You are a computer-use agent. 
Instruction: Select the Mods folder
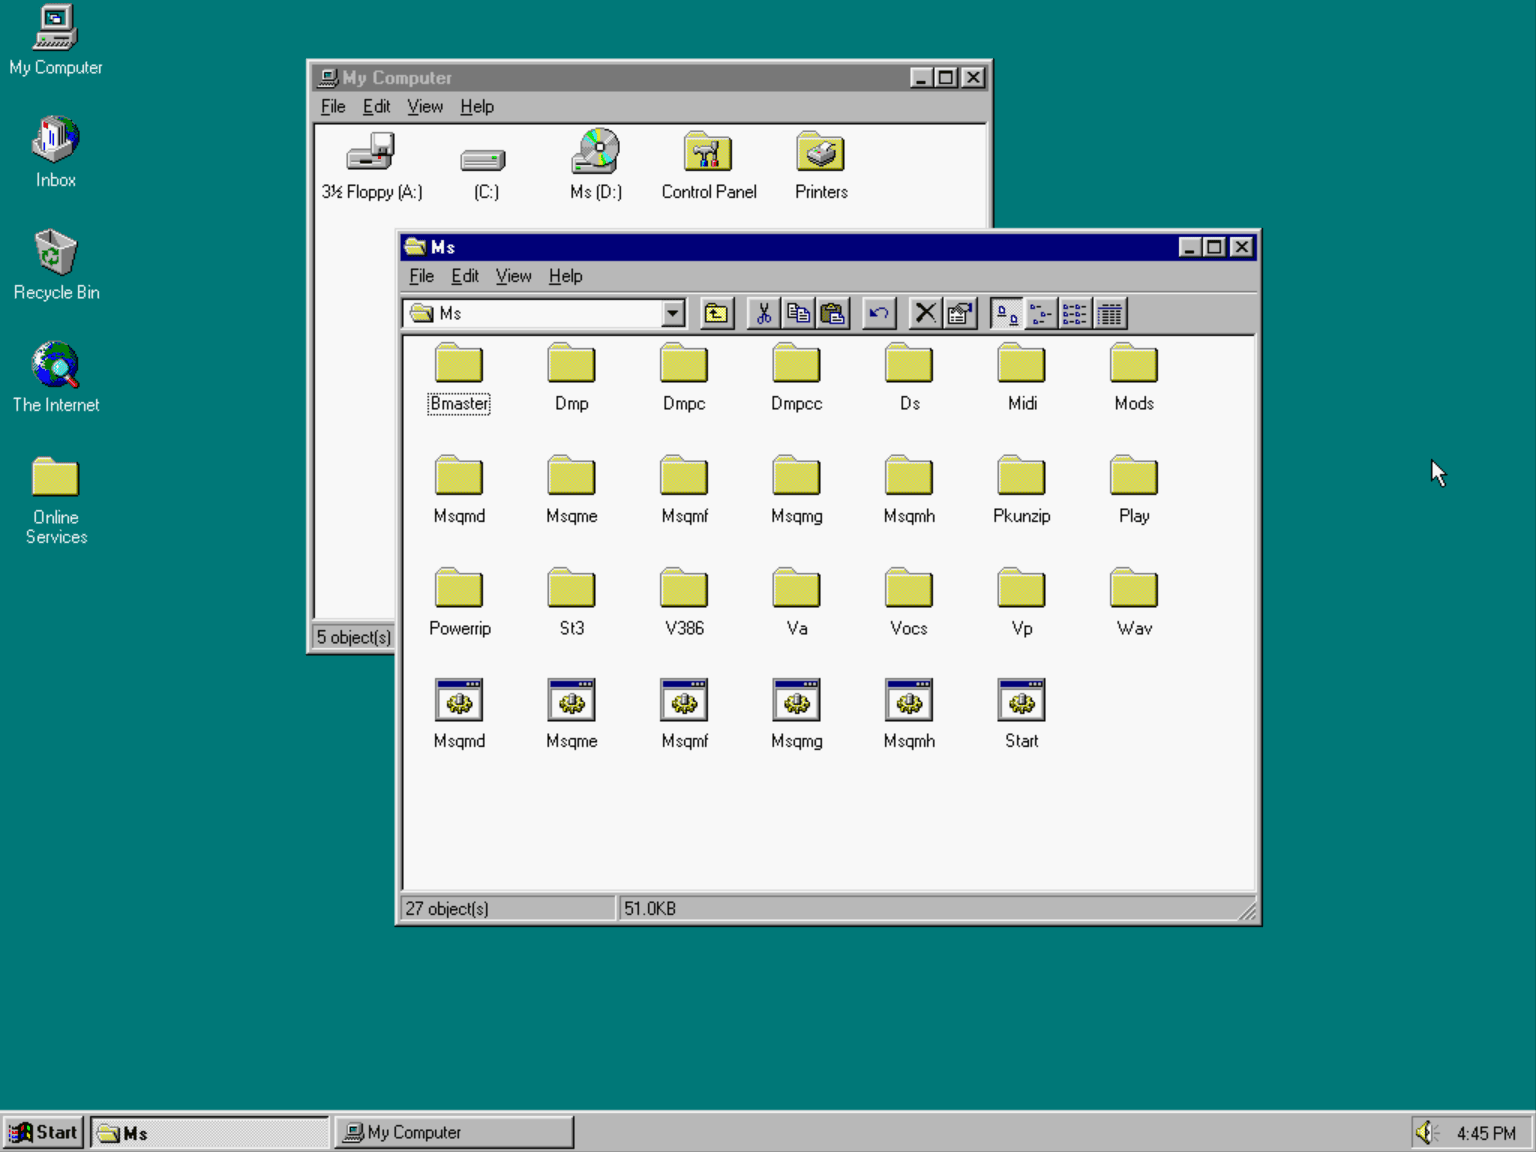[1134, 378]
